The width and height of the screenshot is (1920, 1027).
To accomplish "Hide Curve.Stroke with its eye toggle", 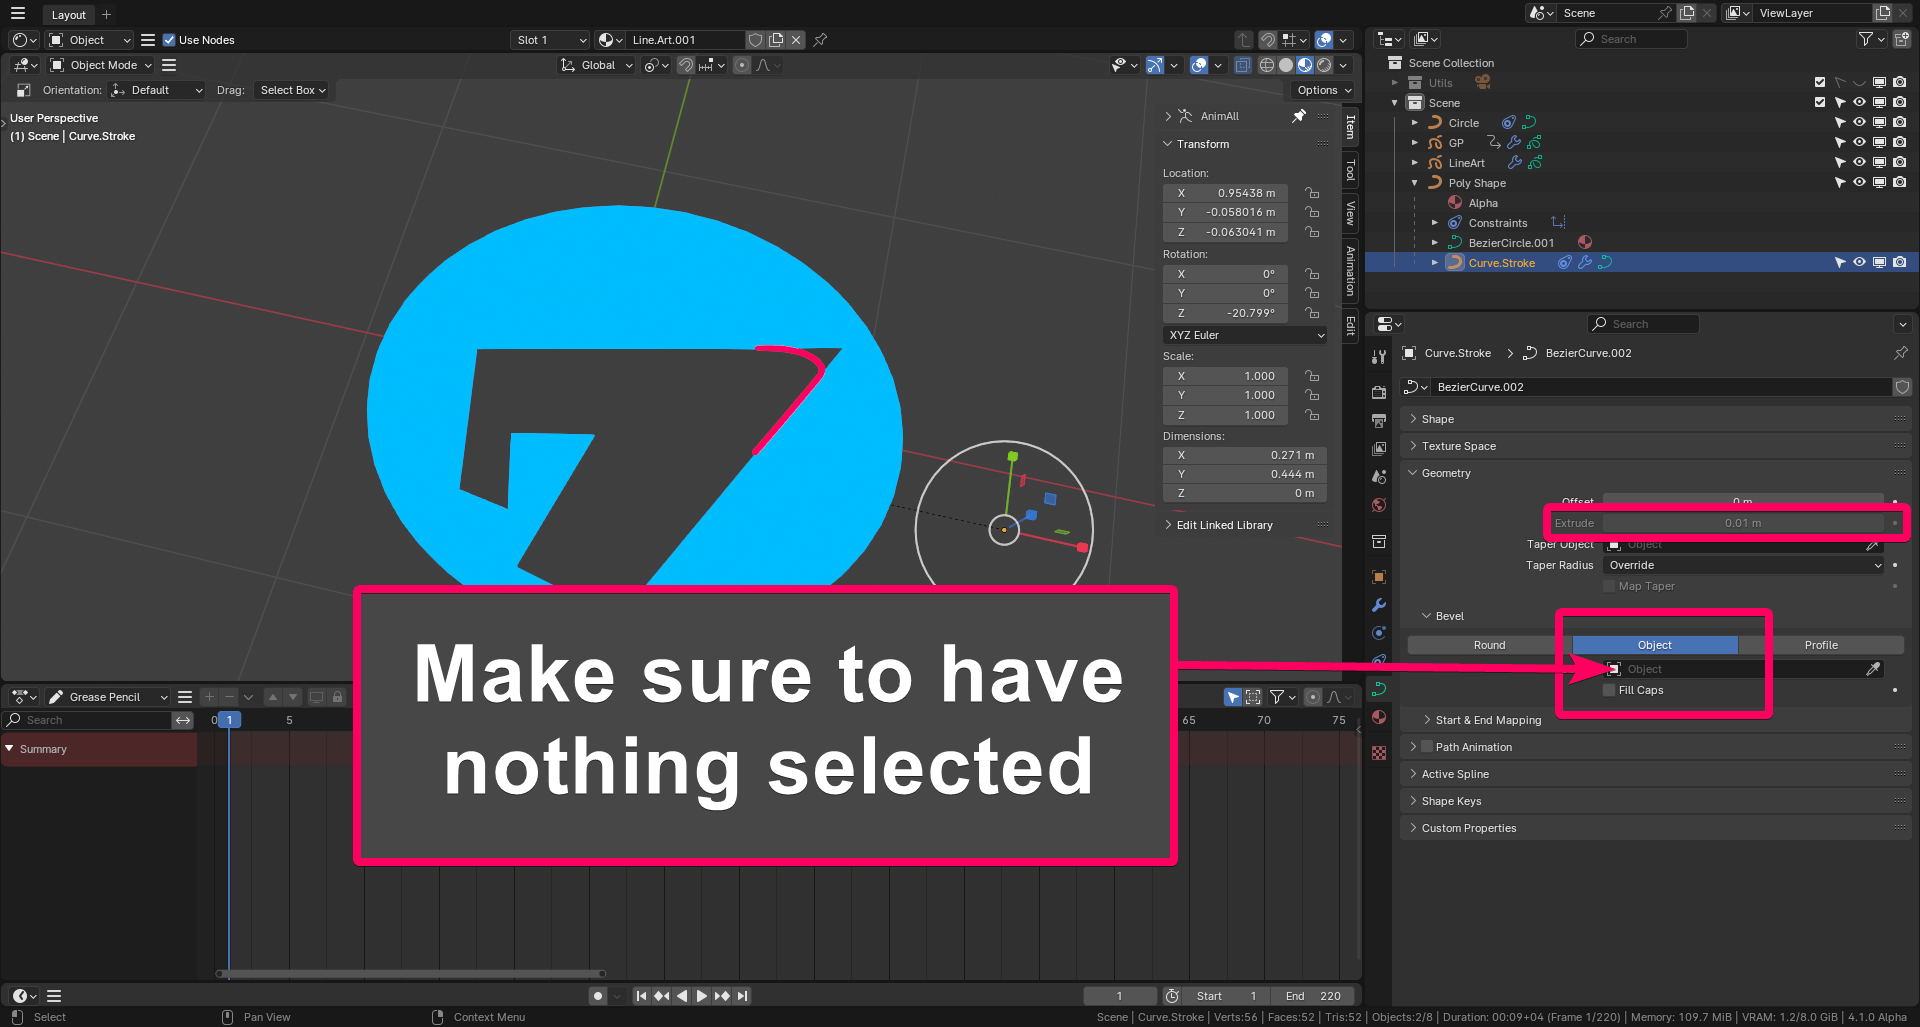I will click(x=1859, y=261).
